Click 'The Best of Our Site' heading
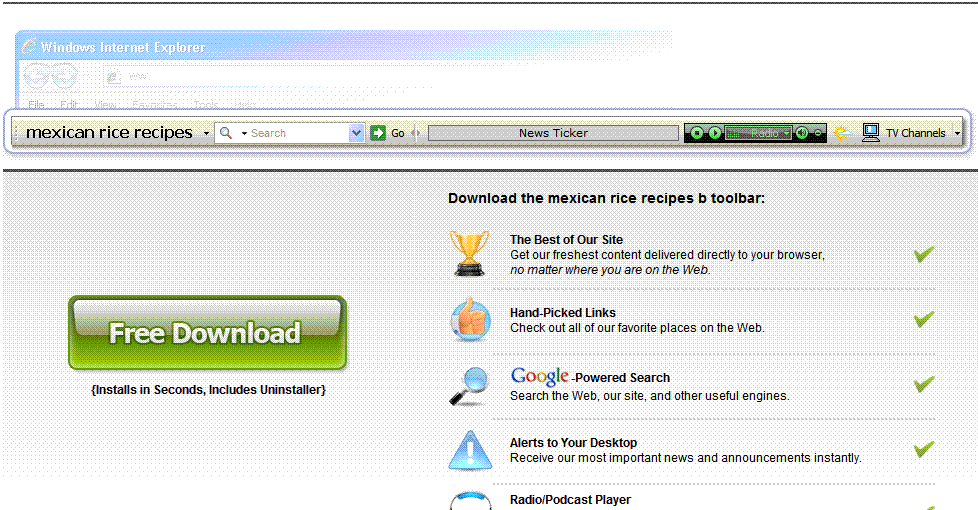The width and height of the screenshot is (978, 510). pyautogui.click(x=566, y=239)
